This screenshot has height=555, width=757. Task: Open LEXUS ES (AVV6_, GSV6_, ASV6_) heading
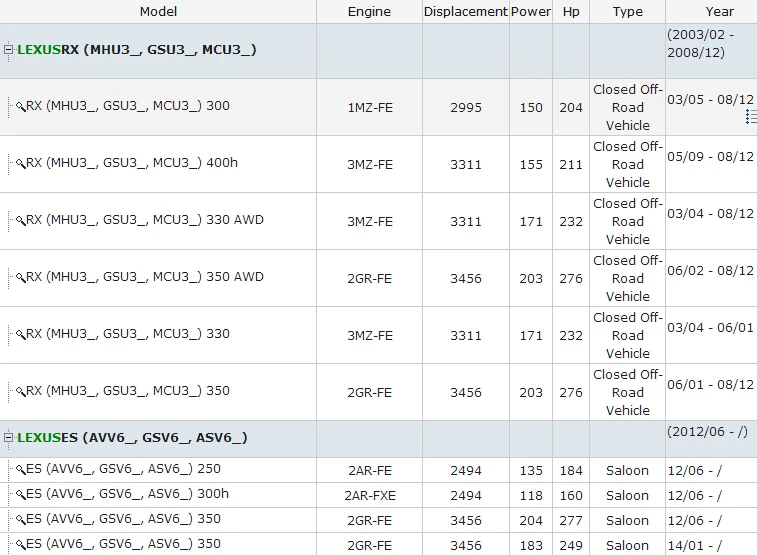132,438
